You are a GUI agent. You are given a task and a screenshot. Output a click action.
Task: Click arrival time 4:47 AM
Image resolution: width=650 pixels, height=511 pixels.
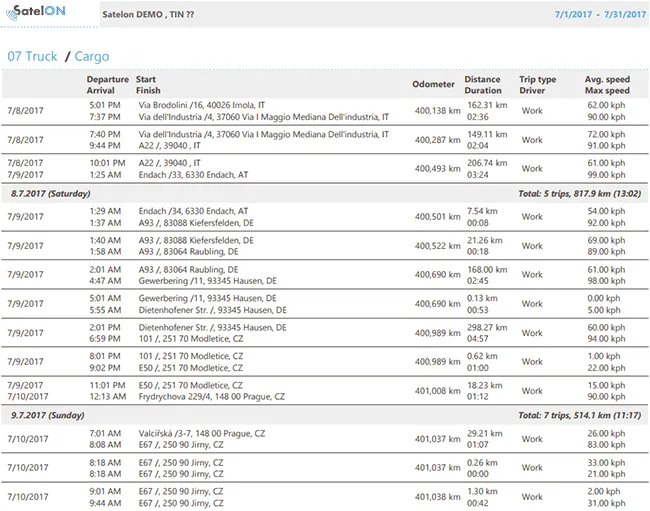coord(105,281)
